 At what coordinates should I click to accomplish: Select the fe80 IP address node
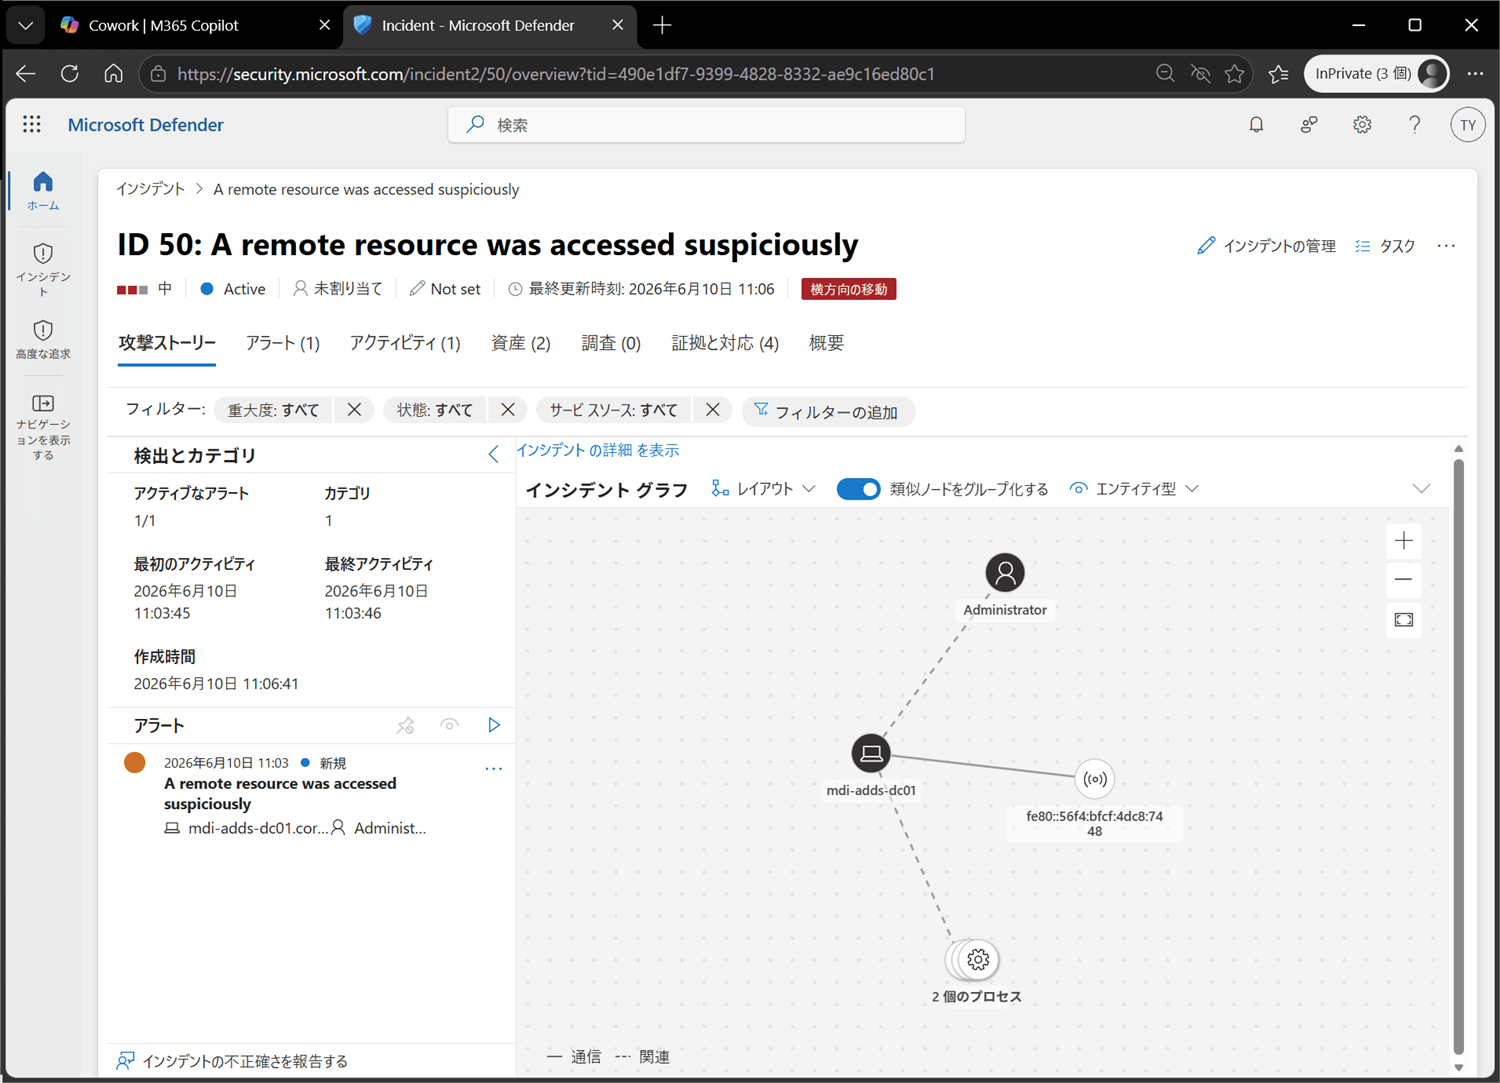(x=1095, y=779)
